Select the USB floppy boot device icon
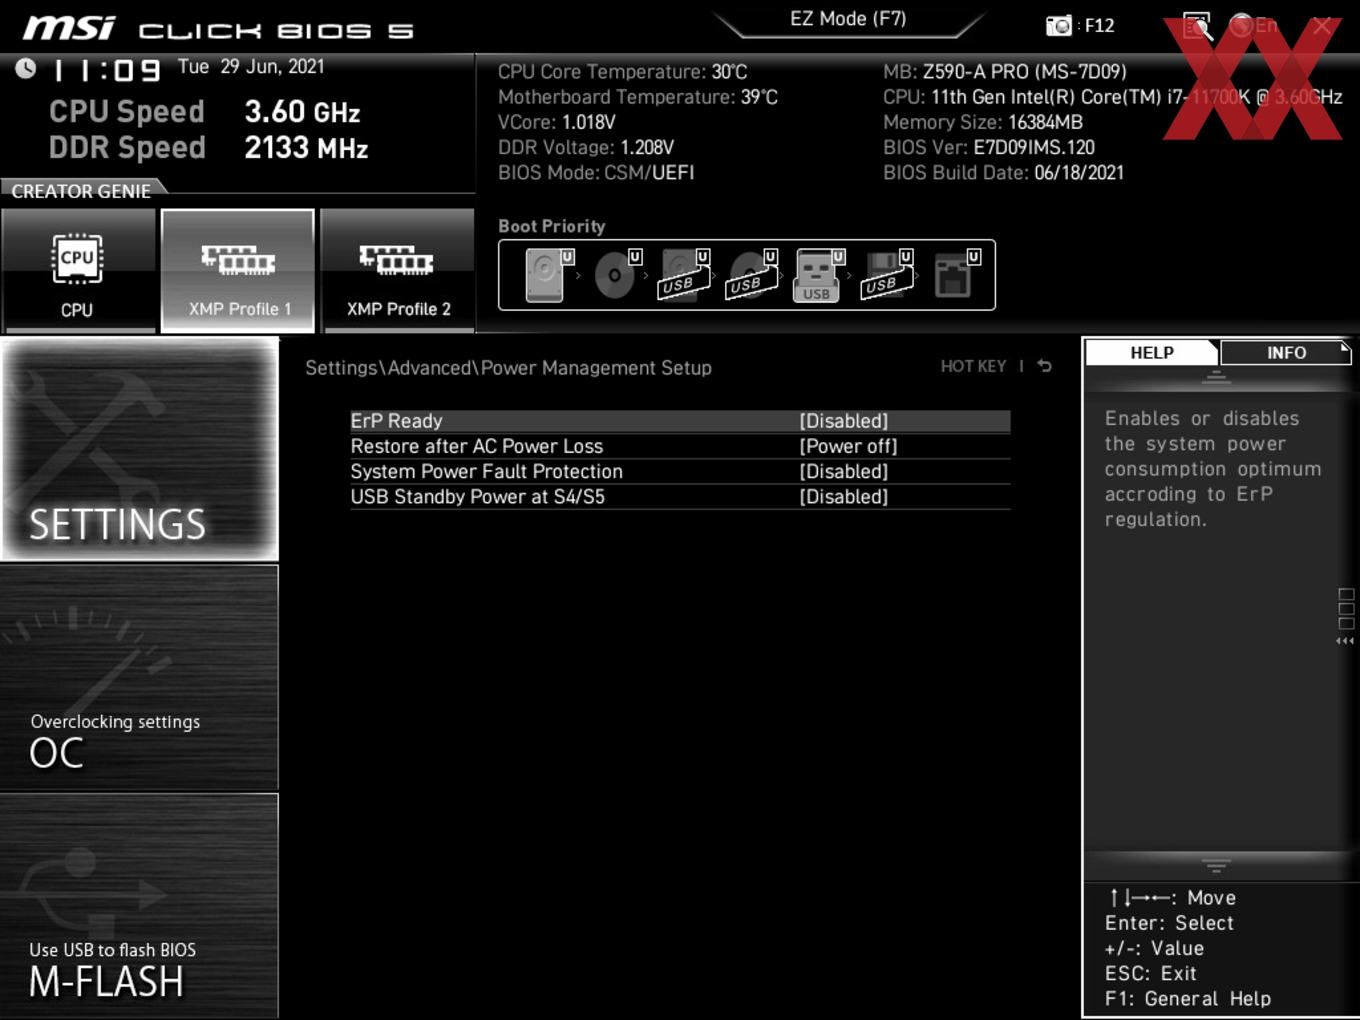The width and height of the screenshot is (1360, 1020). tap(887, 275)
